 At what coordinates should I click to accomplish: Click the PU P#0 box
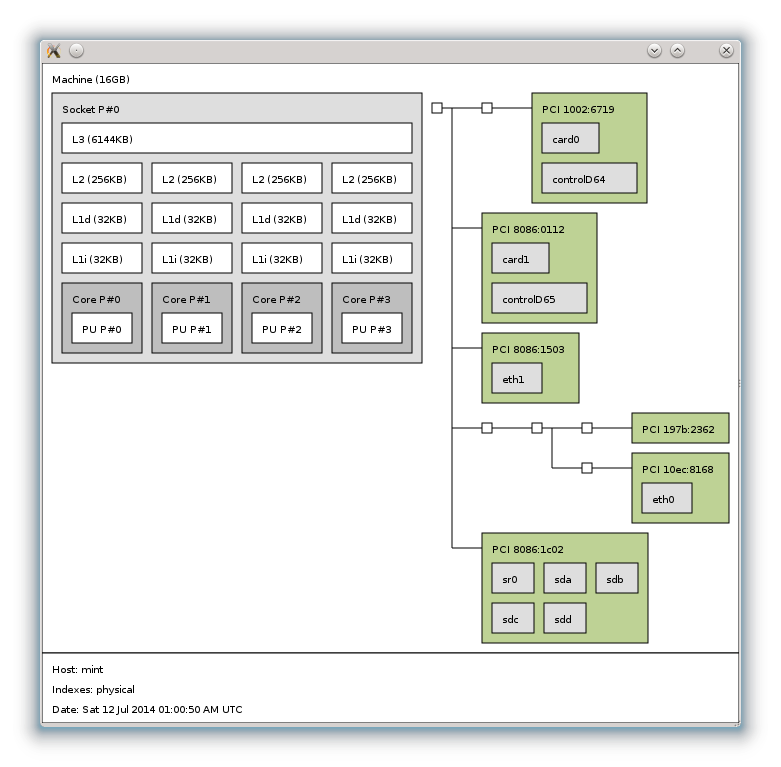[x=102, y=328]
